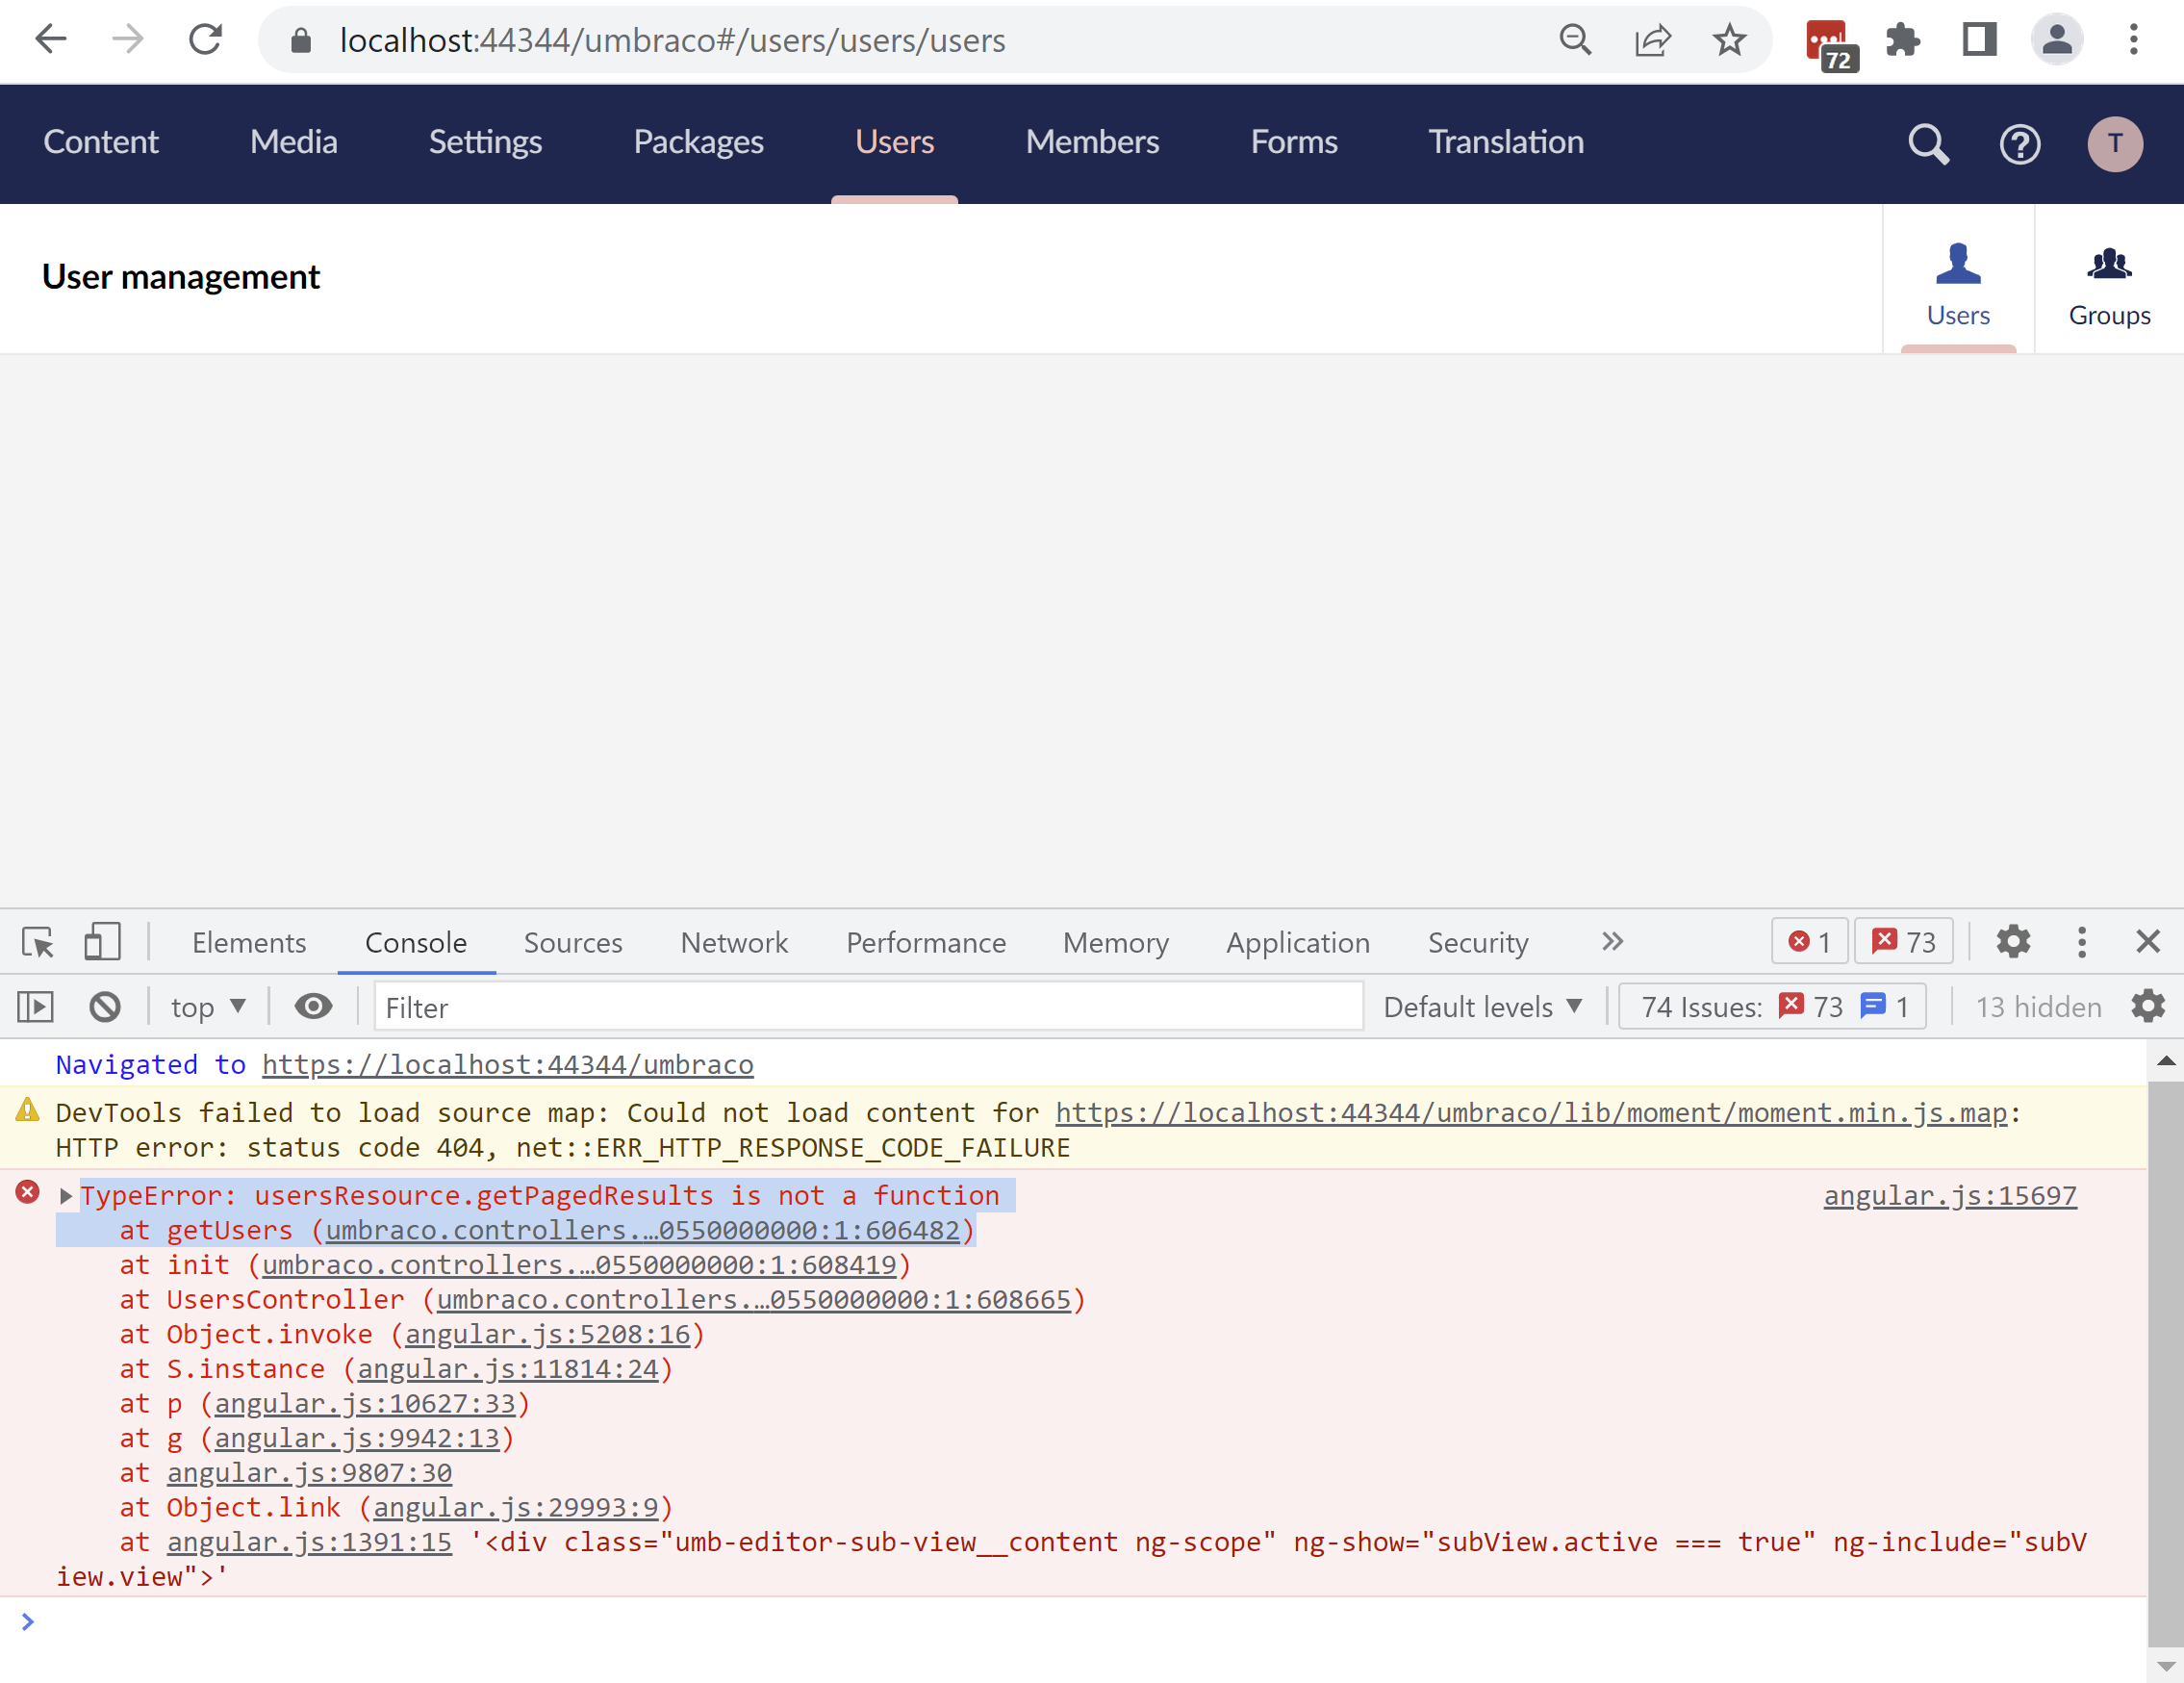Toggle the browser side panel icon

[1979, 40]
